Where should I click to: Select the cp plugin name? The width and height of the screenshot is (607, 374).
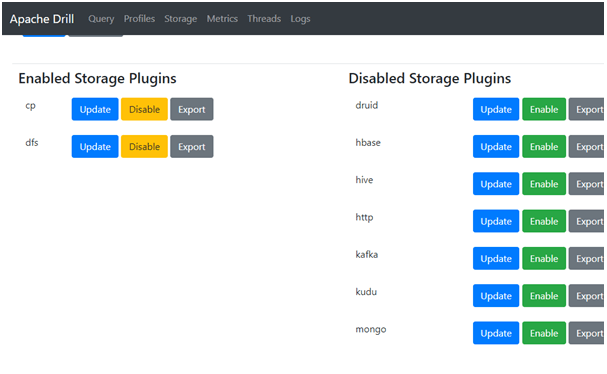point(31,106)
